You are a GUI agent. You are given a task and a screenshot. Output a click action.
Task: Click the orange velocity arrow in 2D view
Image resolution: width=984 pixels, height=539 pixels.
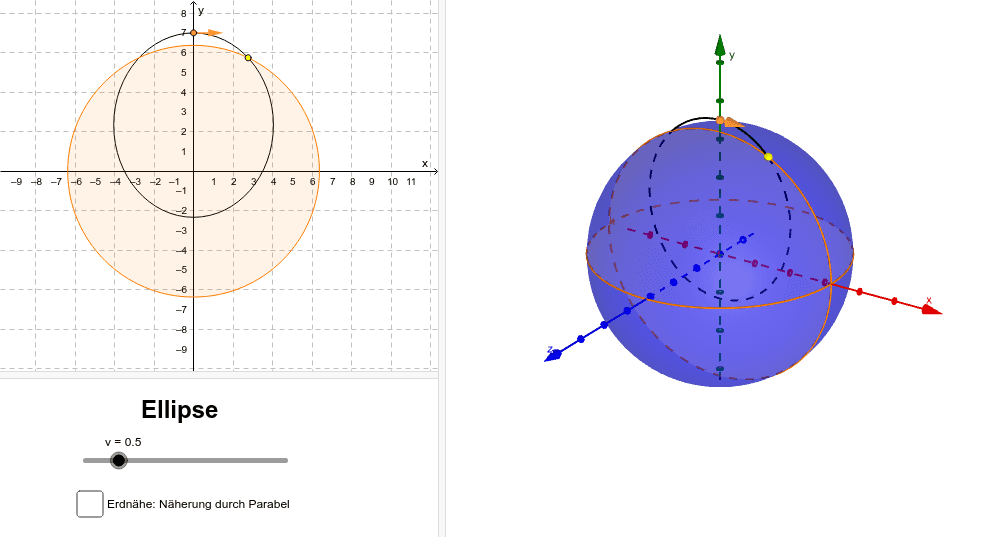[x=215, y=33]
